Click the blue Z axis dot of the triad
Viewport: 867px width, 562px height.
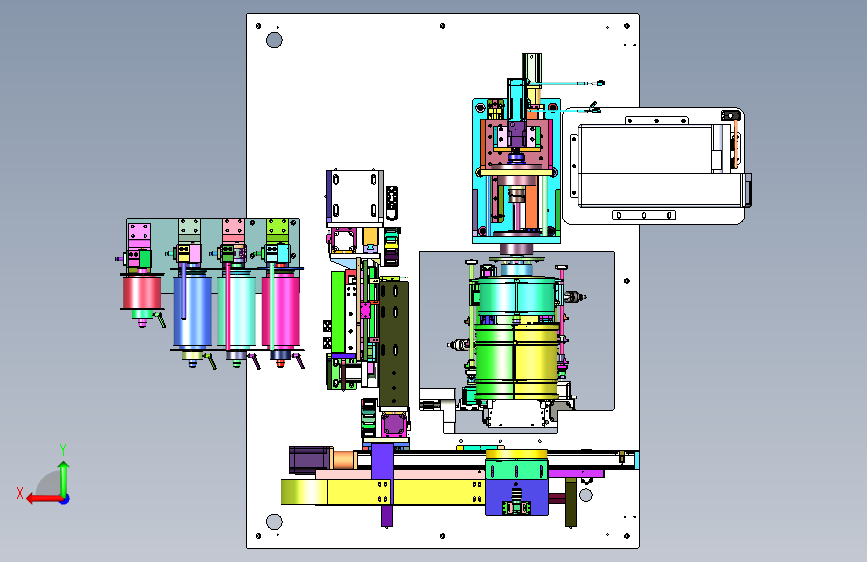point(65,499)
